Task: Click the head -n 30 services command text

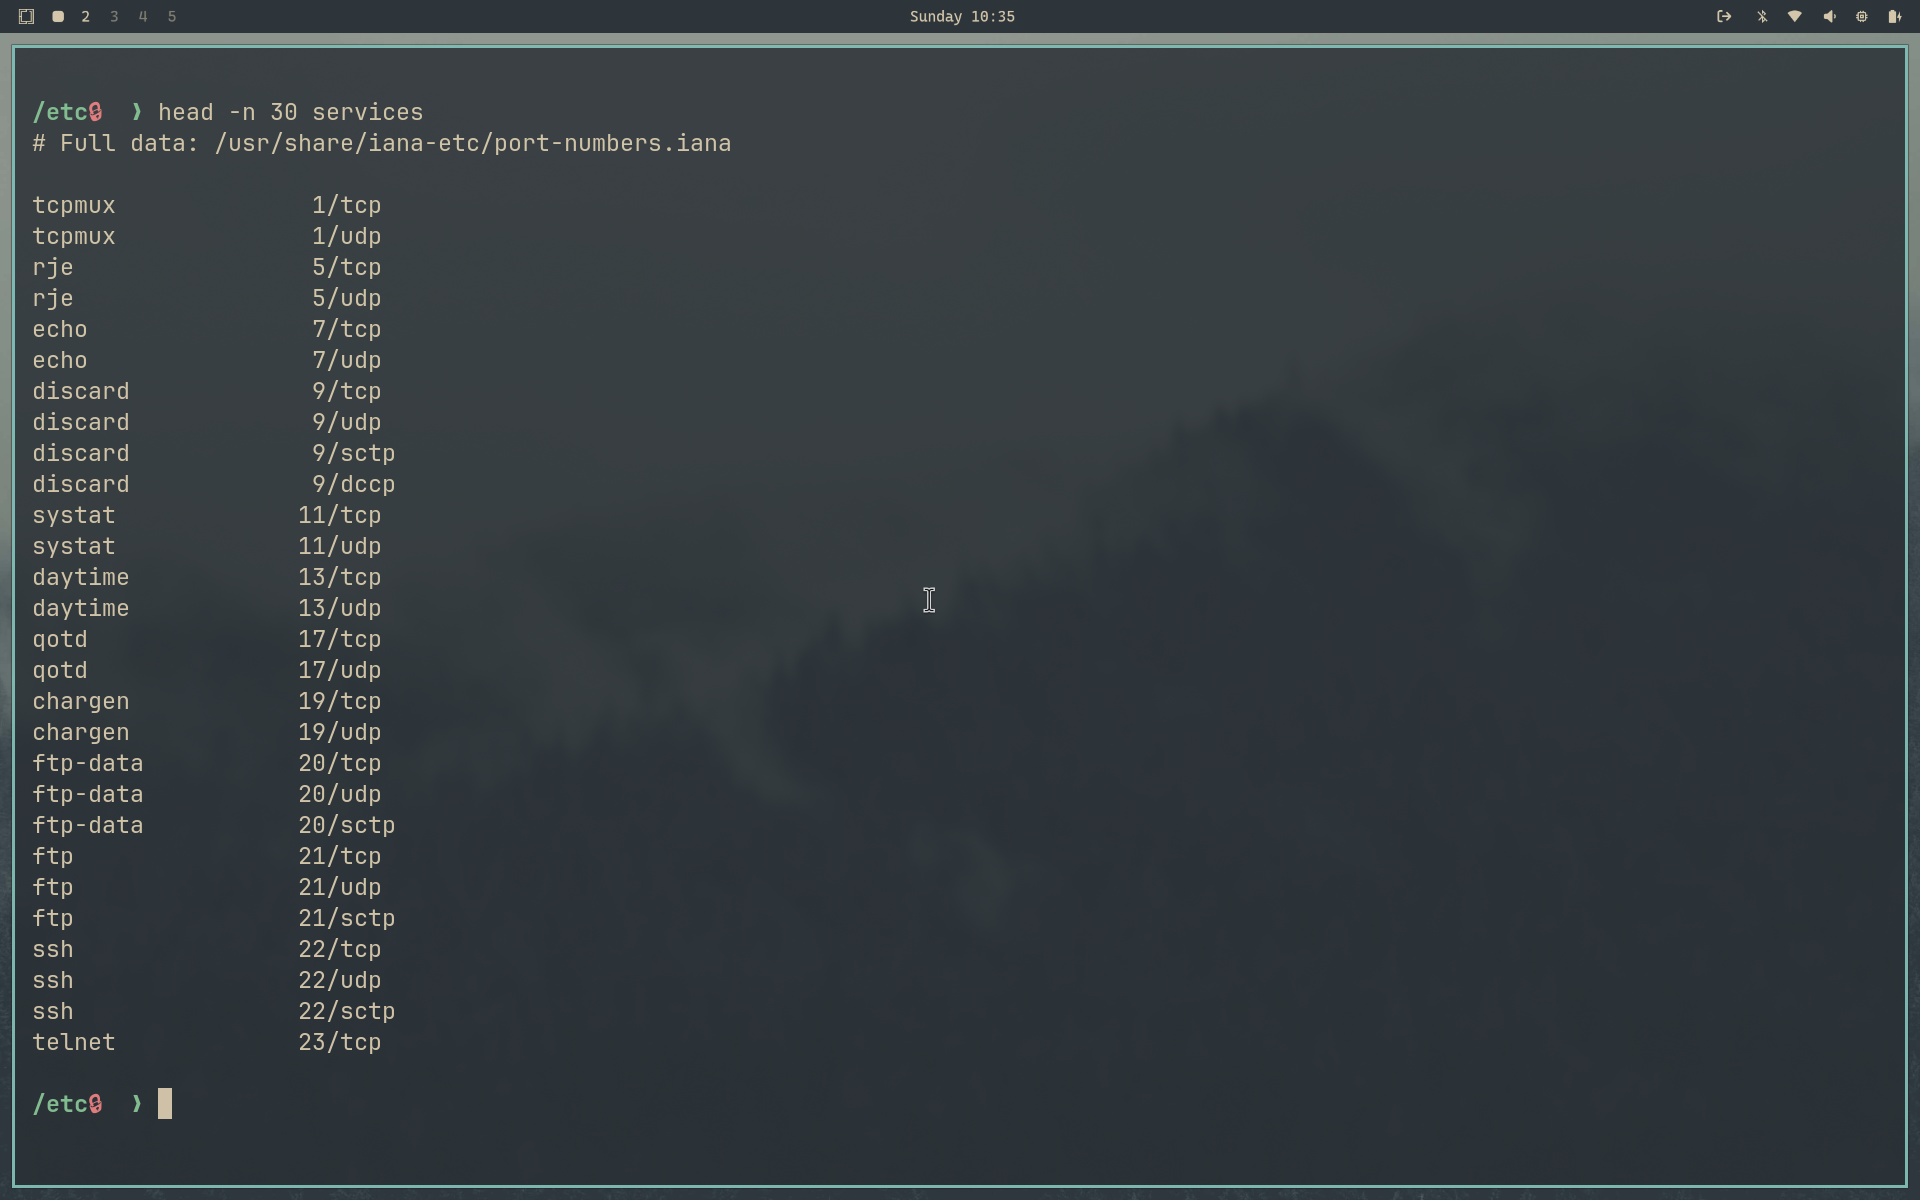Action: point(291,112)
